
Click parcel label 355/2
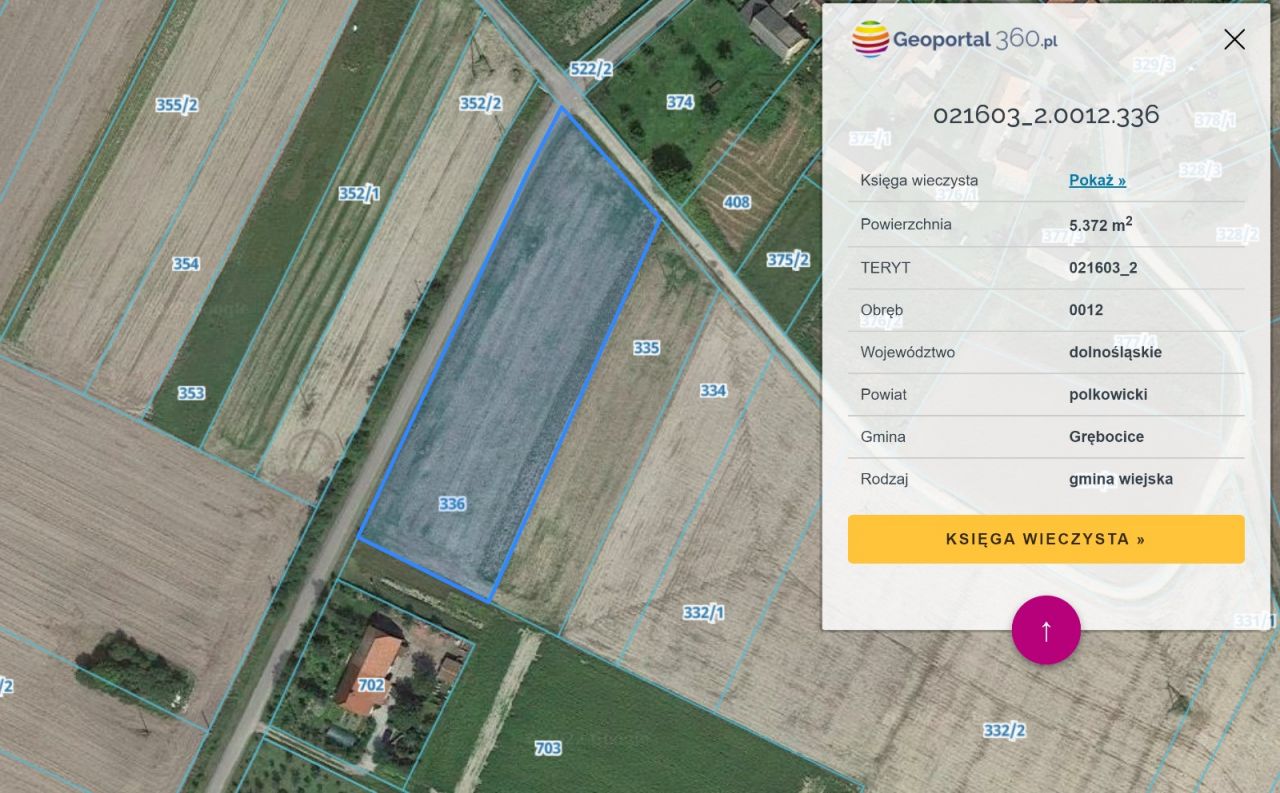[176, 105]
